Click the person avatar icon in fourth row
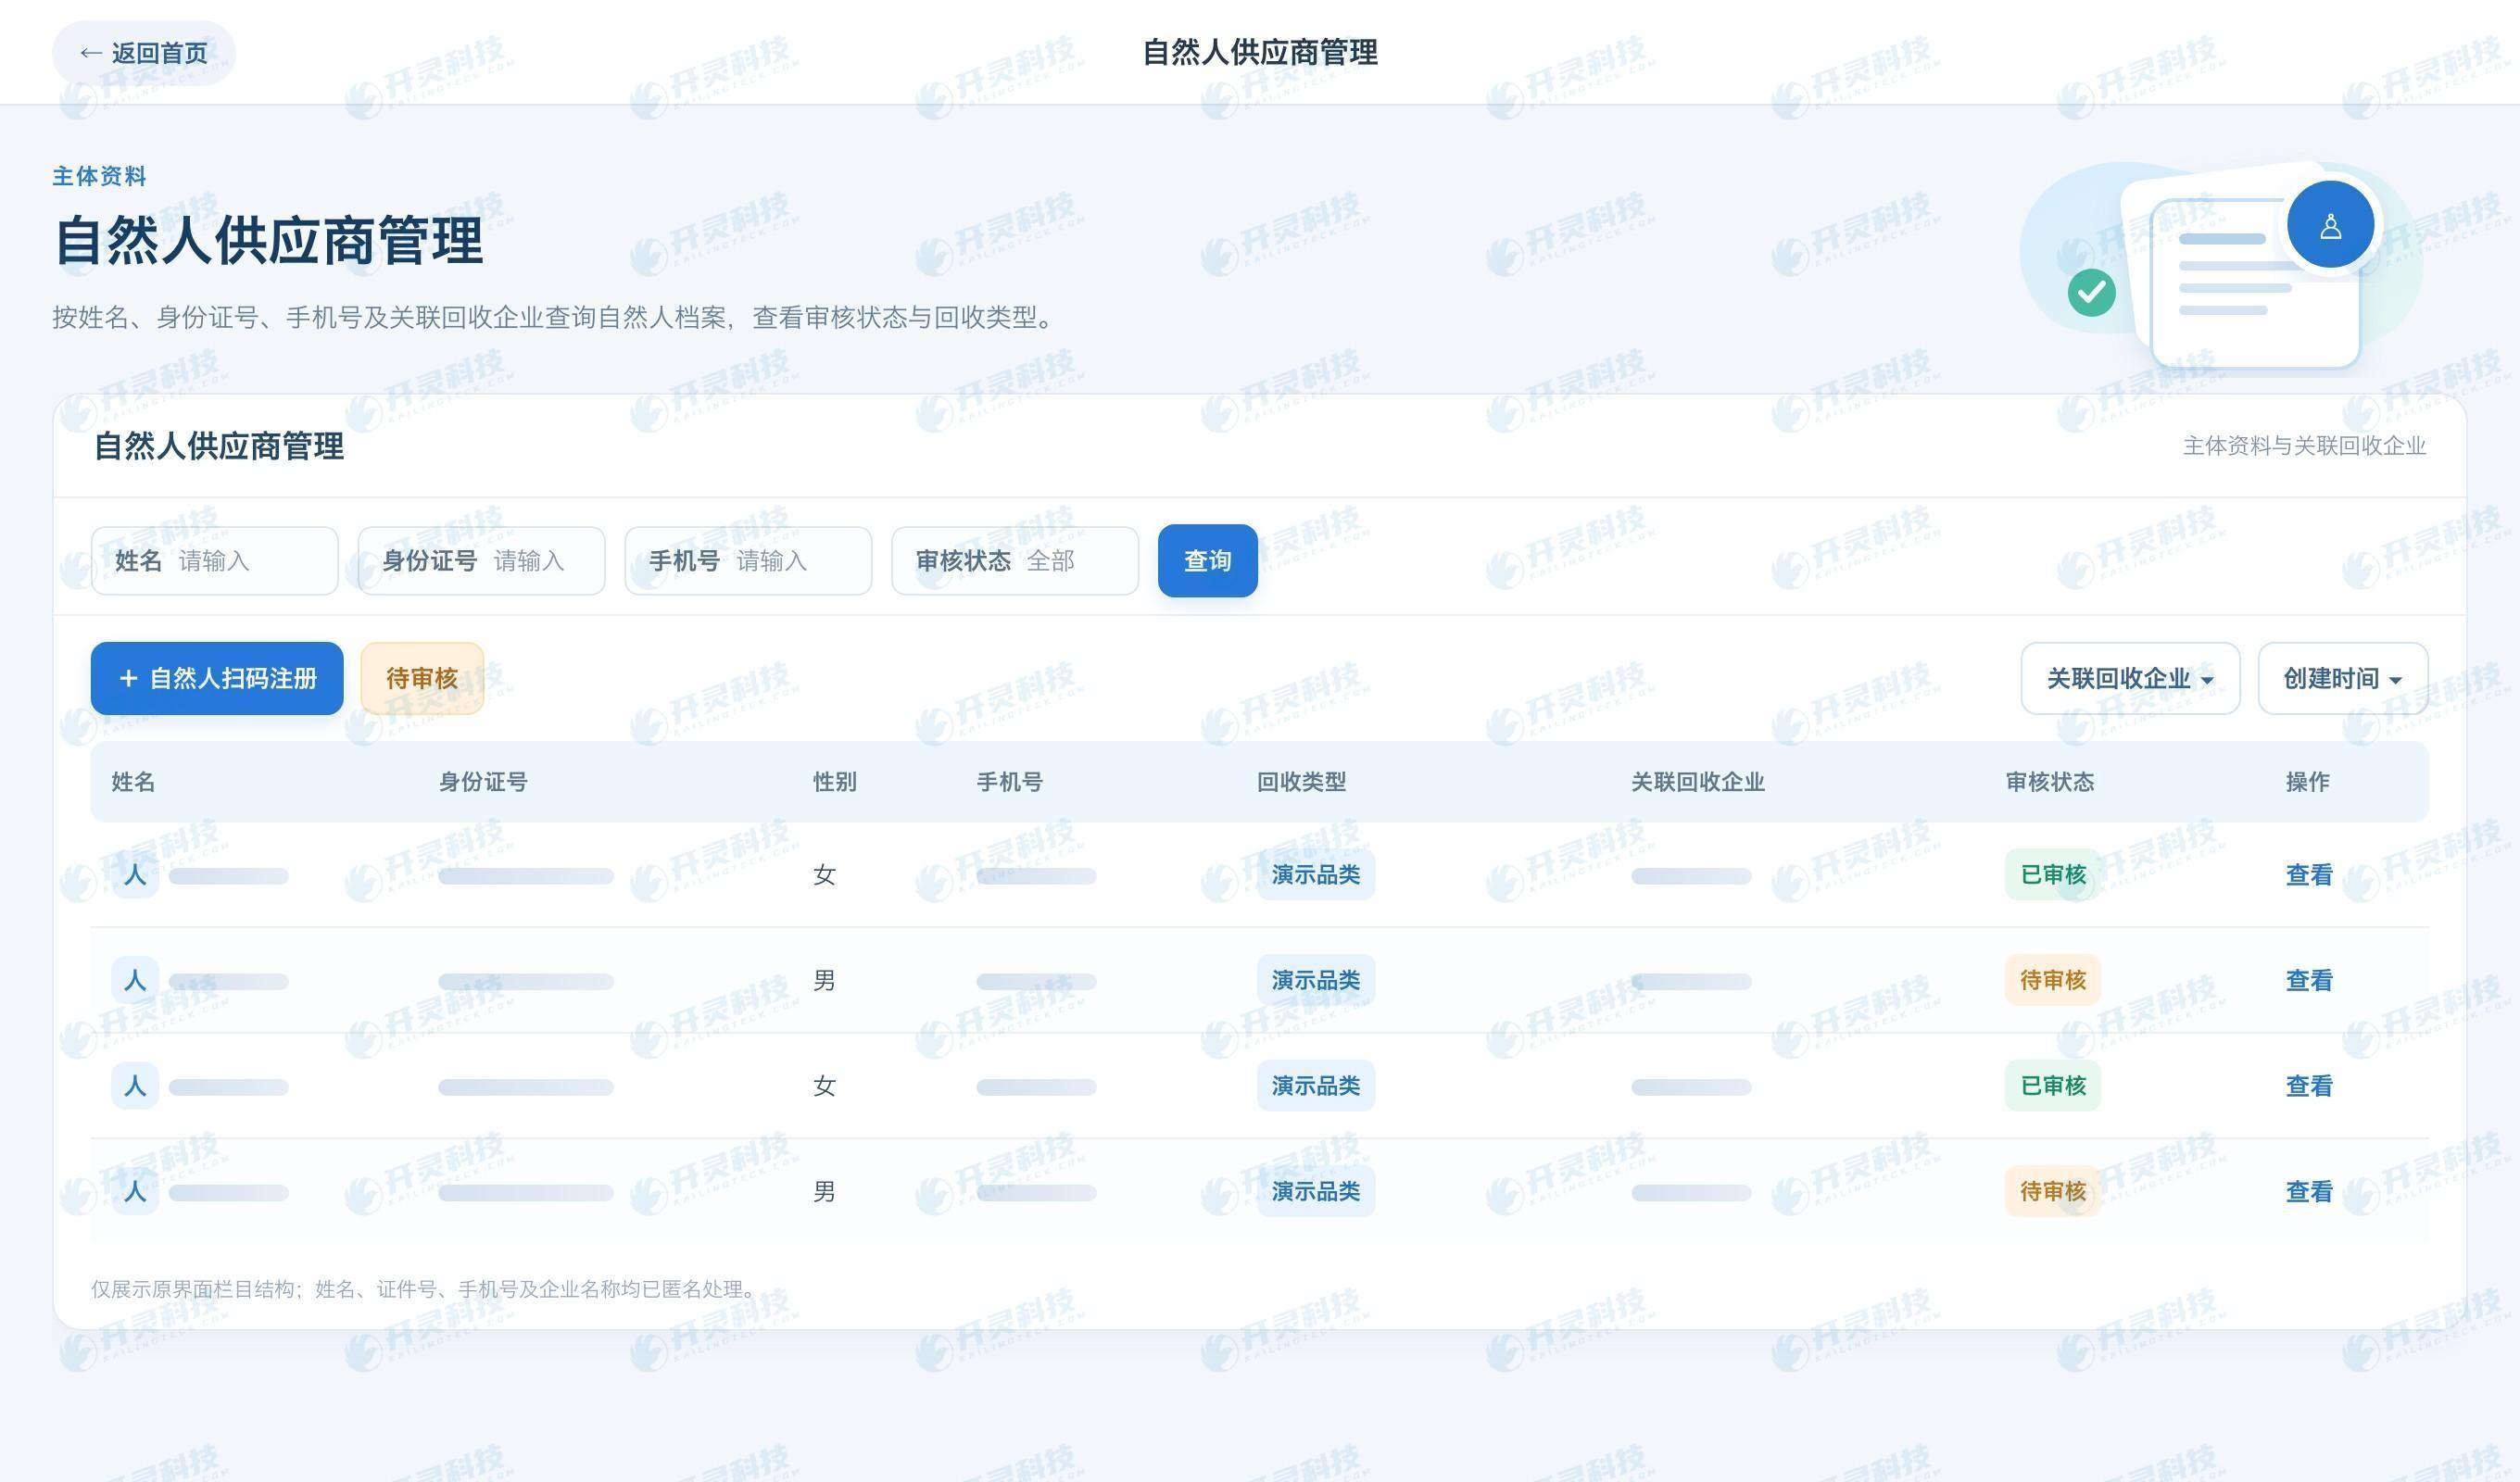The image size is (2520, 1482). pyautogui.click(x=135, y=1192)
